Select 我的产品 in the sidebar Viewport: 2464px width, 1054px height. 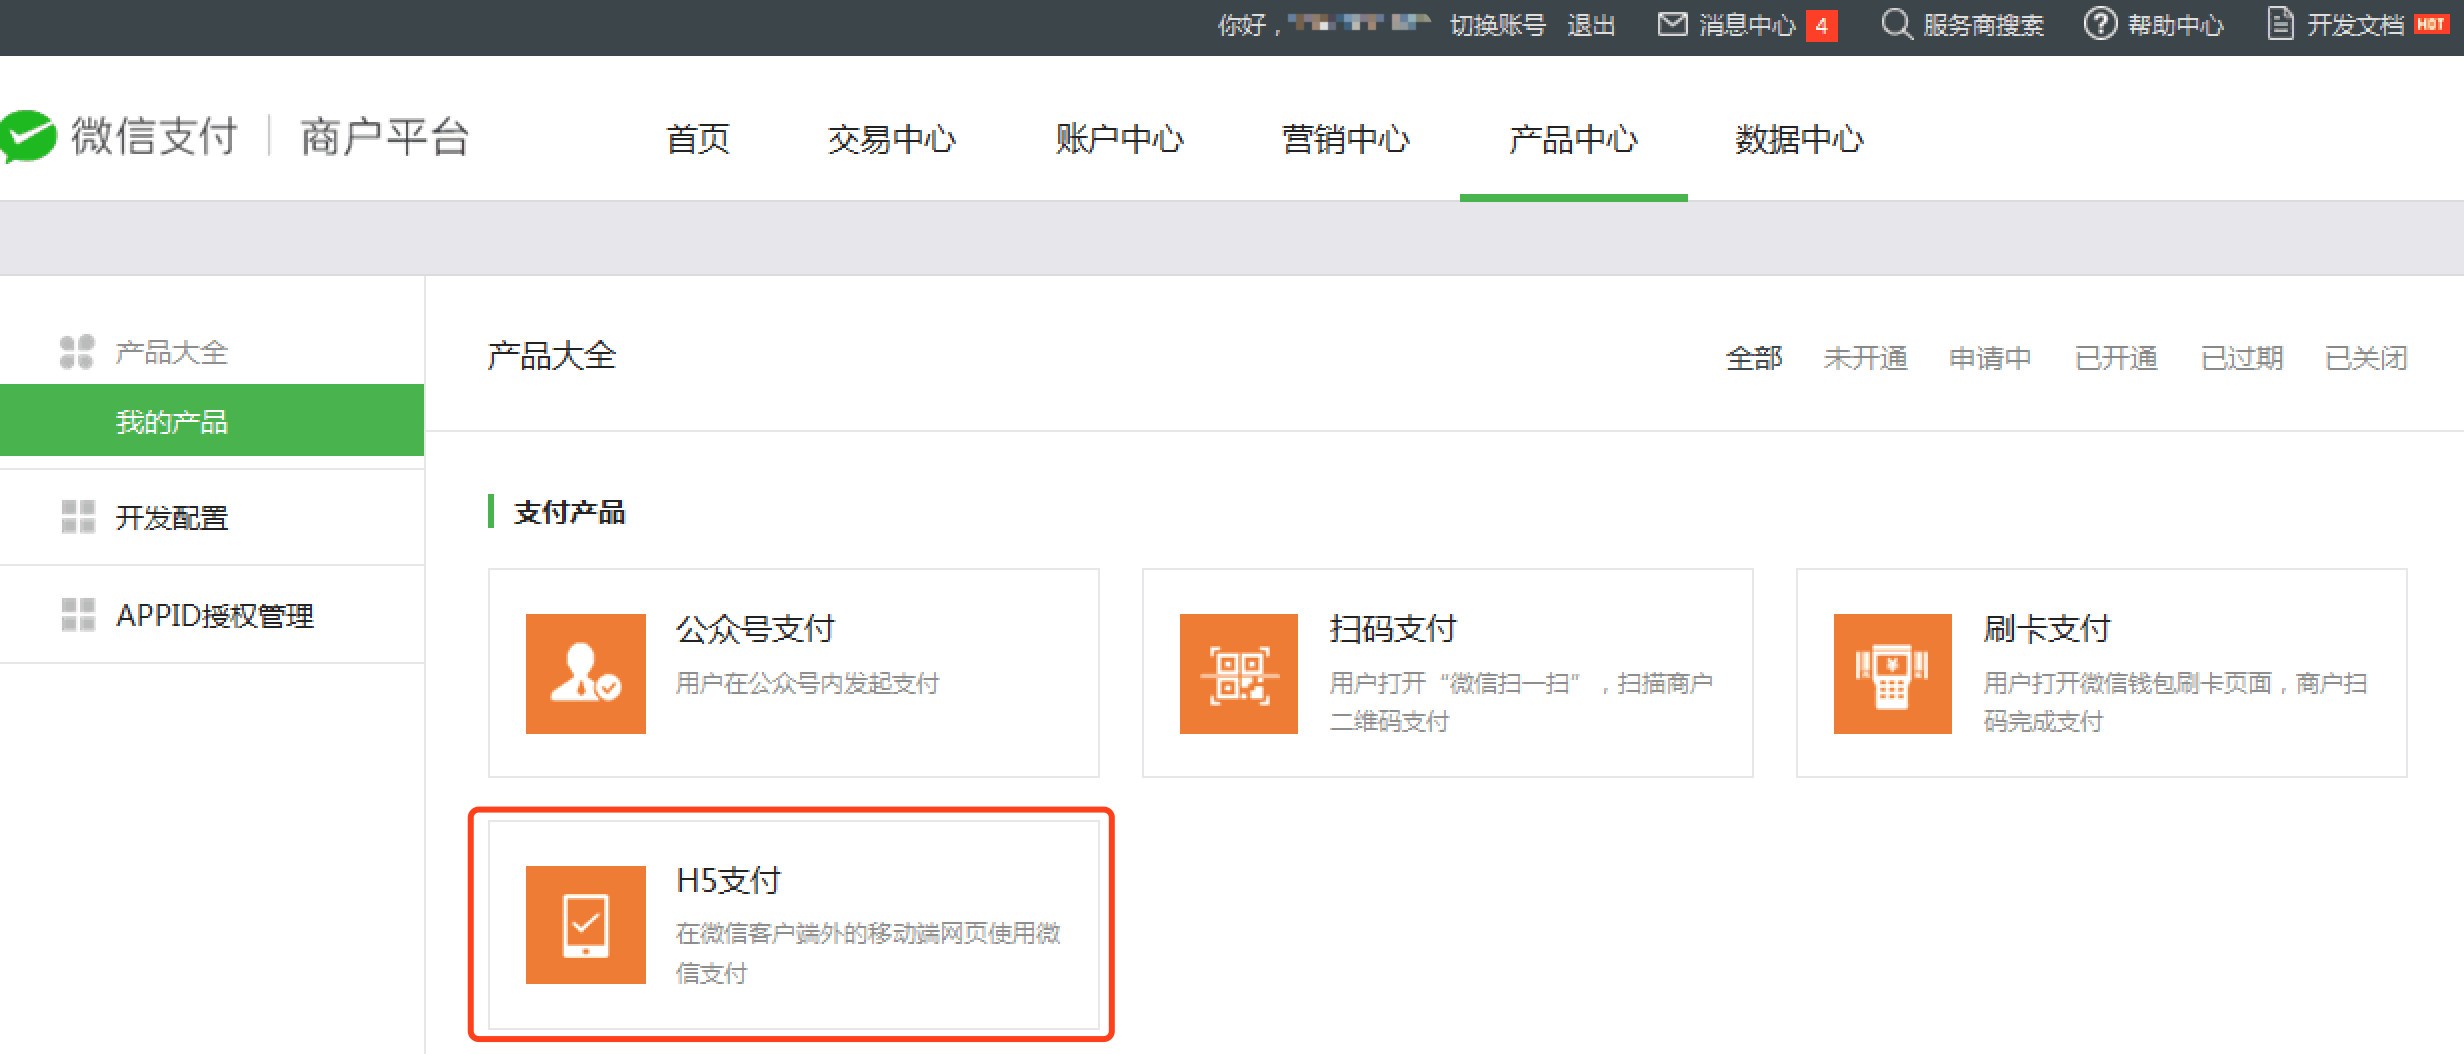click(212, 421)
